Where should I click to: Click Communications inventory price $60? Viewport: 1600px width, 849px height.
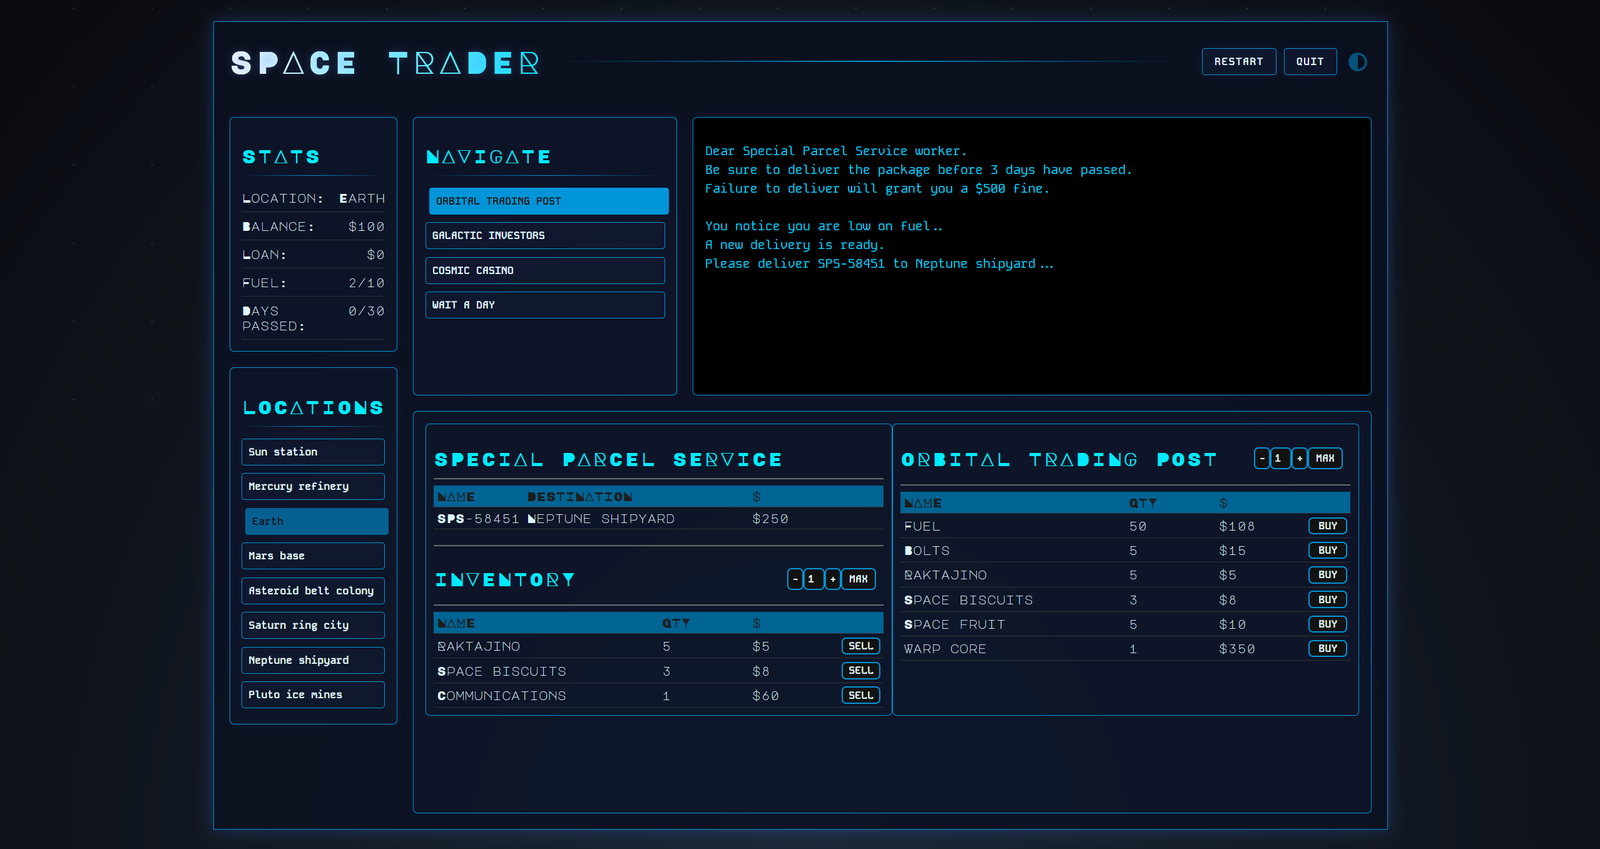765,696
